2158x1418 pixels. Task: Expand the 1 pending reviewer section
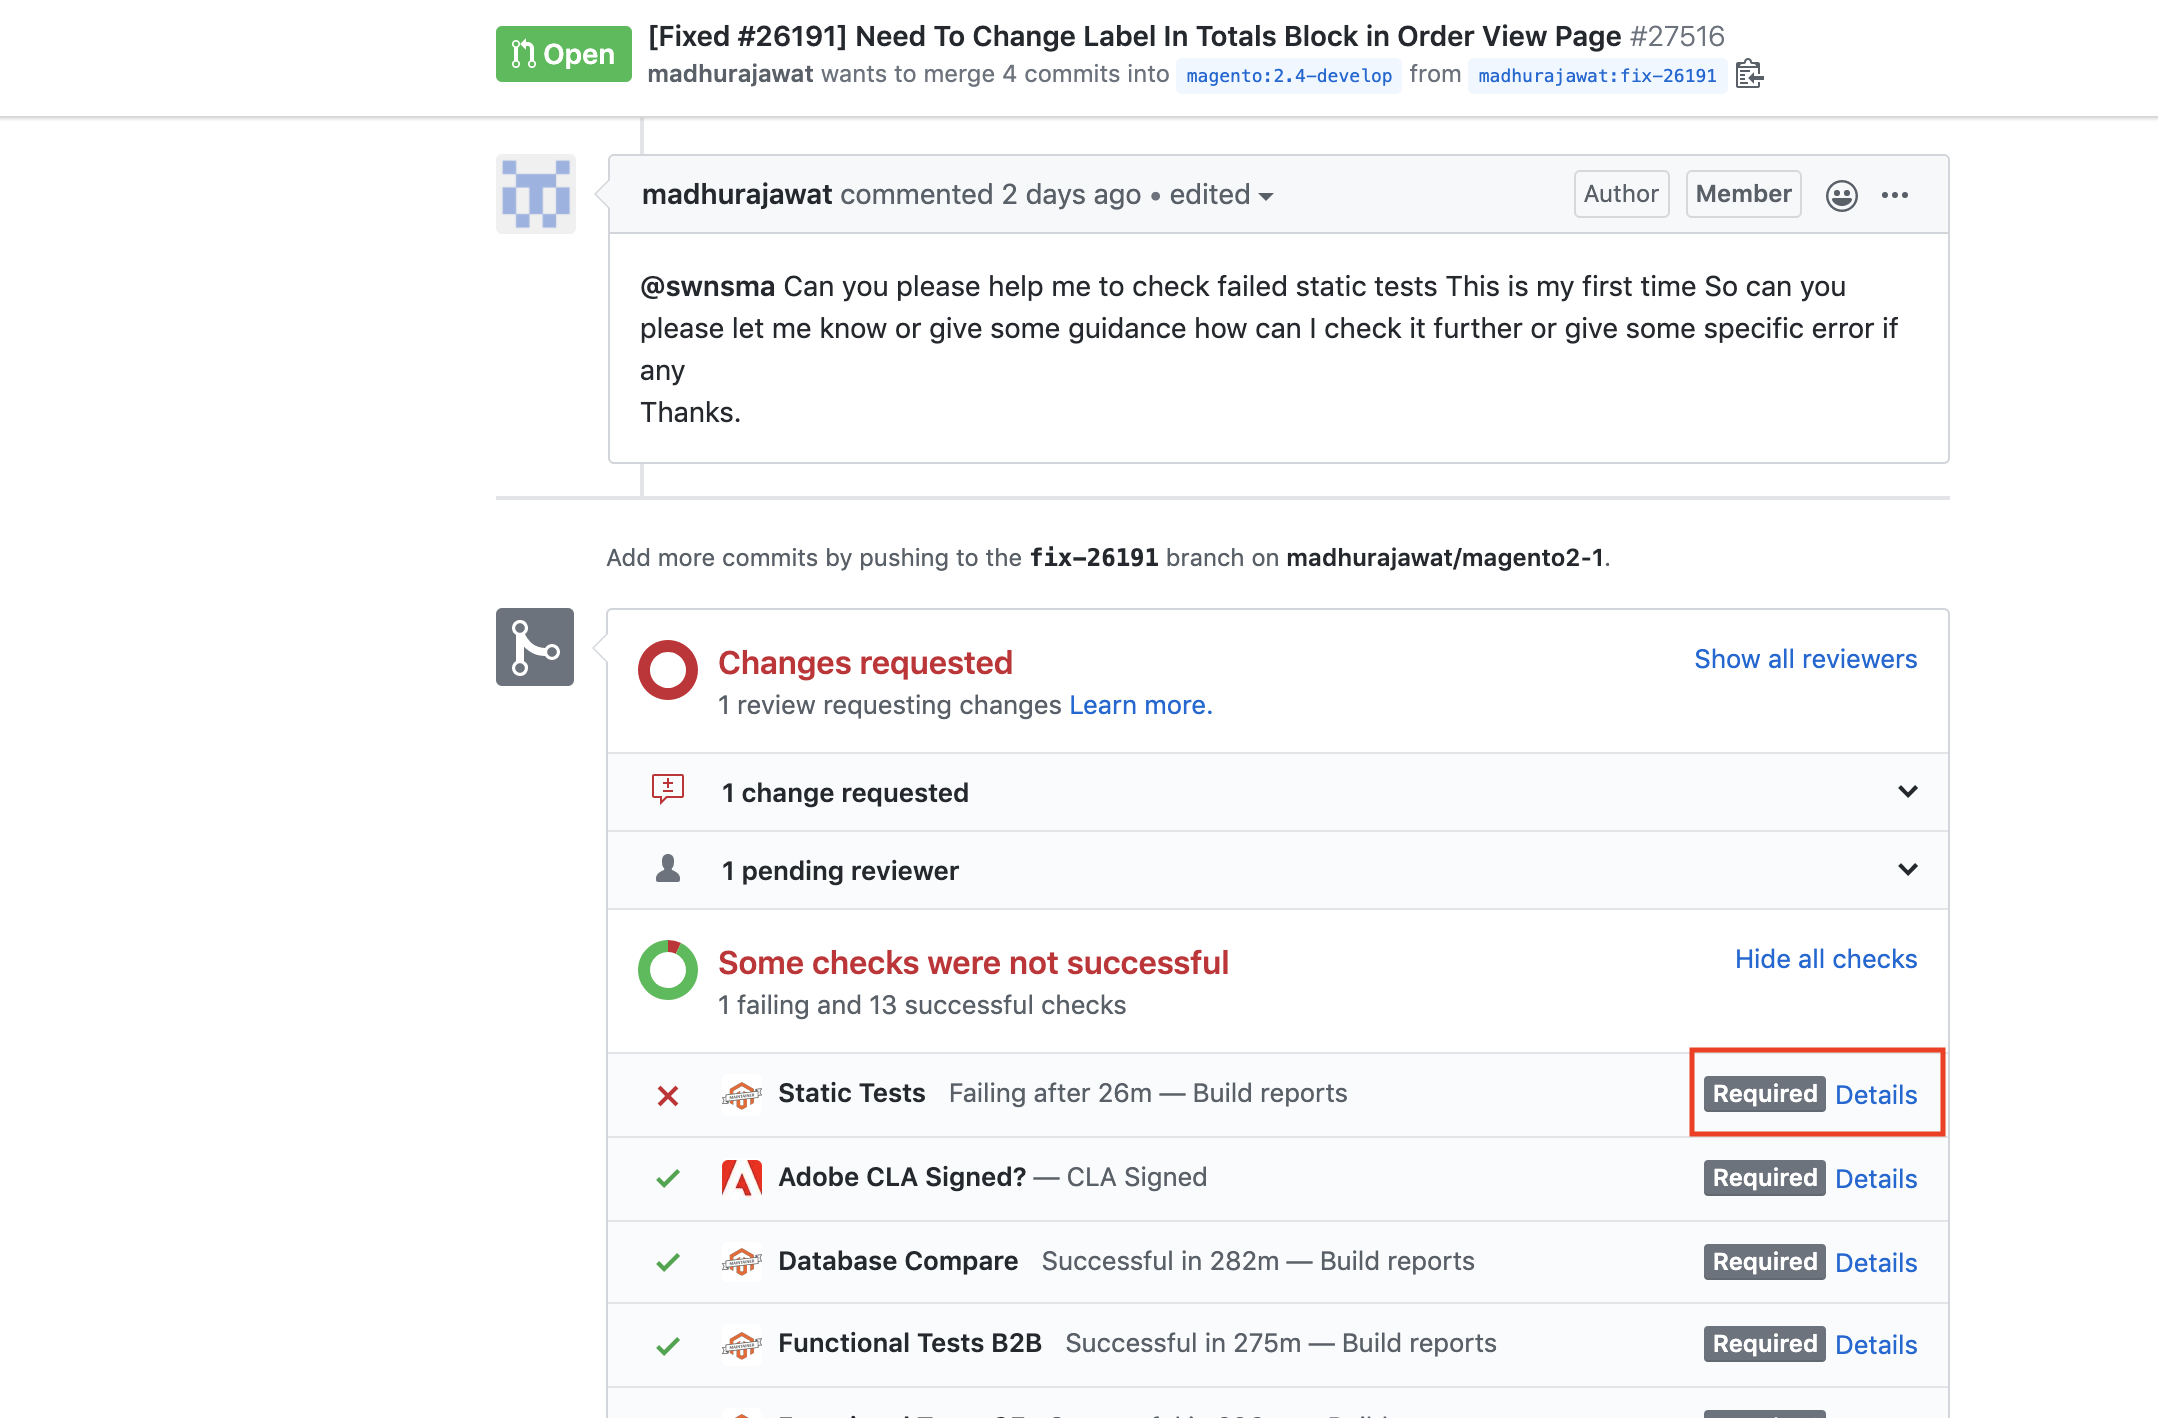click(1278, 870)
